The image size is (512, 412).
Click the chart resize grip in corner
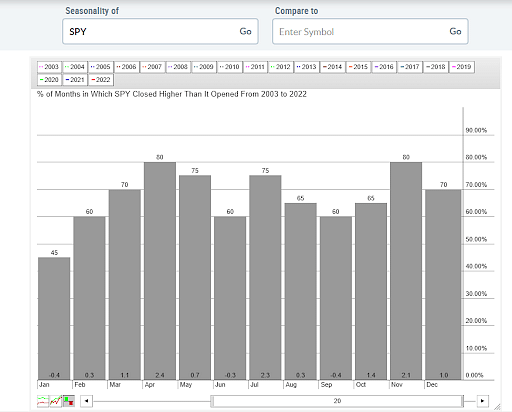coord(497,406)
